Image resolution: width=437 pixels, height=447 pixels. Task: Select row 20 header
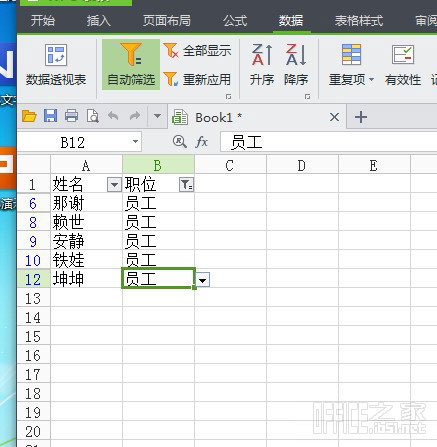coord(33,431)
